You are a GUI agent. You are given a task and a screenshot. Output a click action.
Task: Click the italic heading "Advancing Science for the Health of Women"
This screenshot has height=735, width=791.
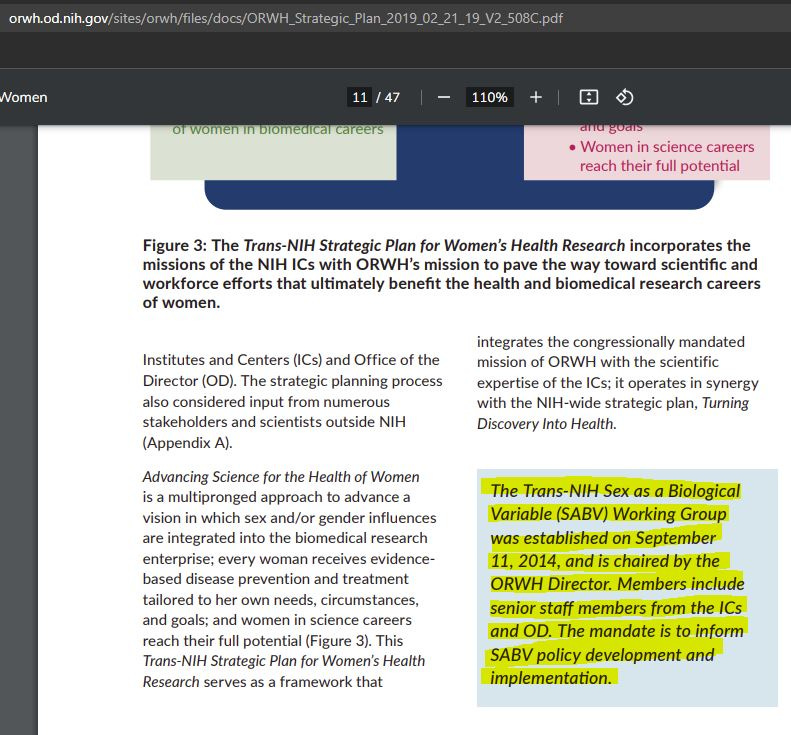(281, 477)
